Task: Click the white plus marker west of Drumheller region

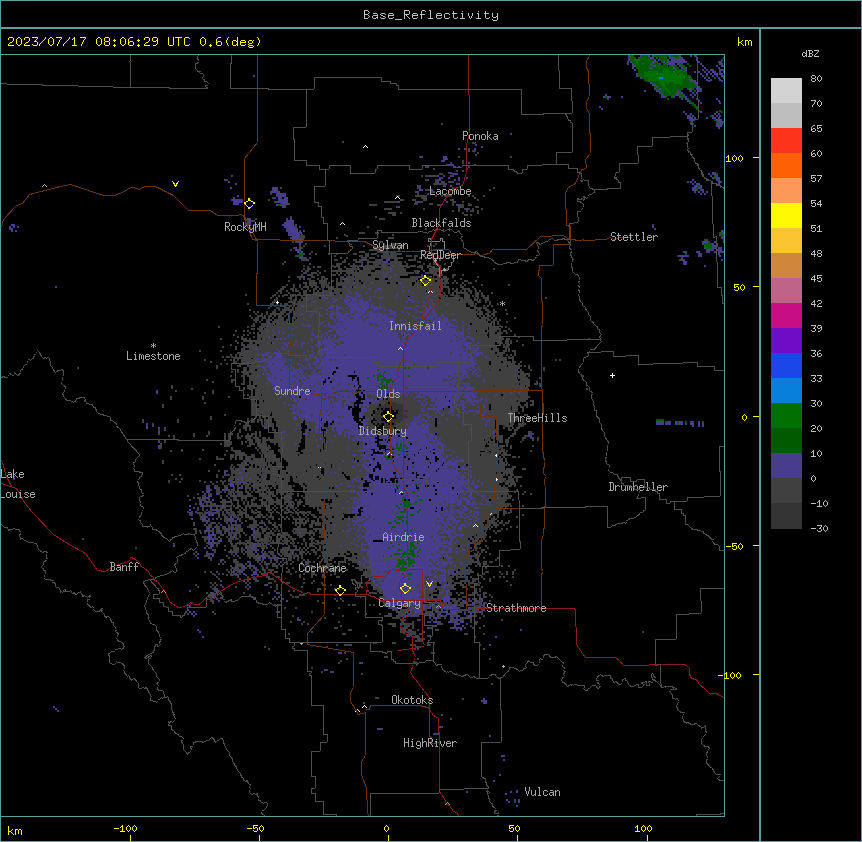Action: pos(612,375)
